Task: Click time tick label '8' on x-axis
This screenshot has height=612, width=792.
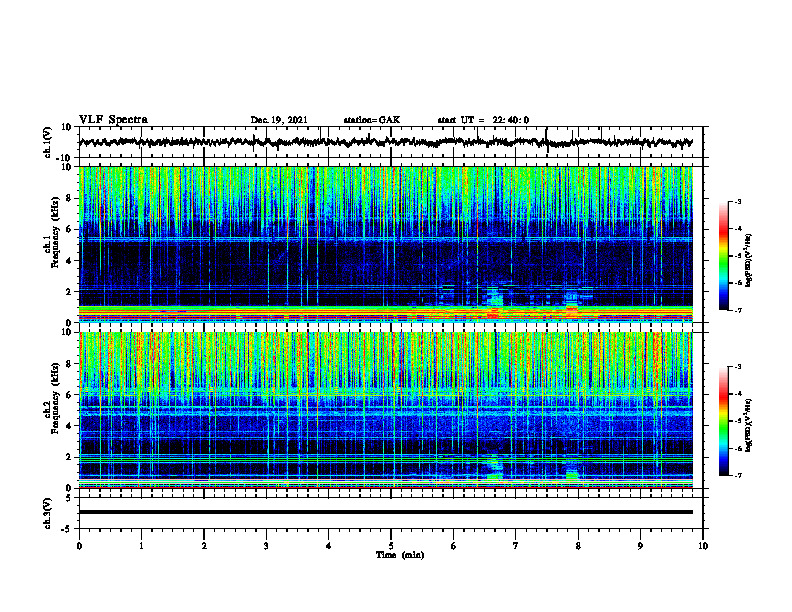Action: (x=578, y=546)
